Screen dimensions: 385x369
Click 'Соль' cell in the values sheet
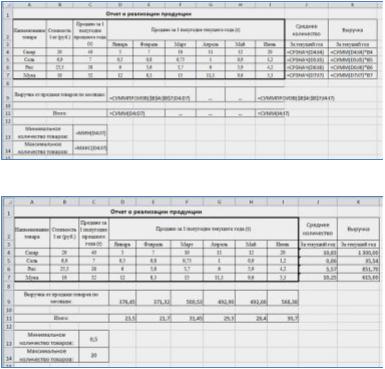(32, 261)
